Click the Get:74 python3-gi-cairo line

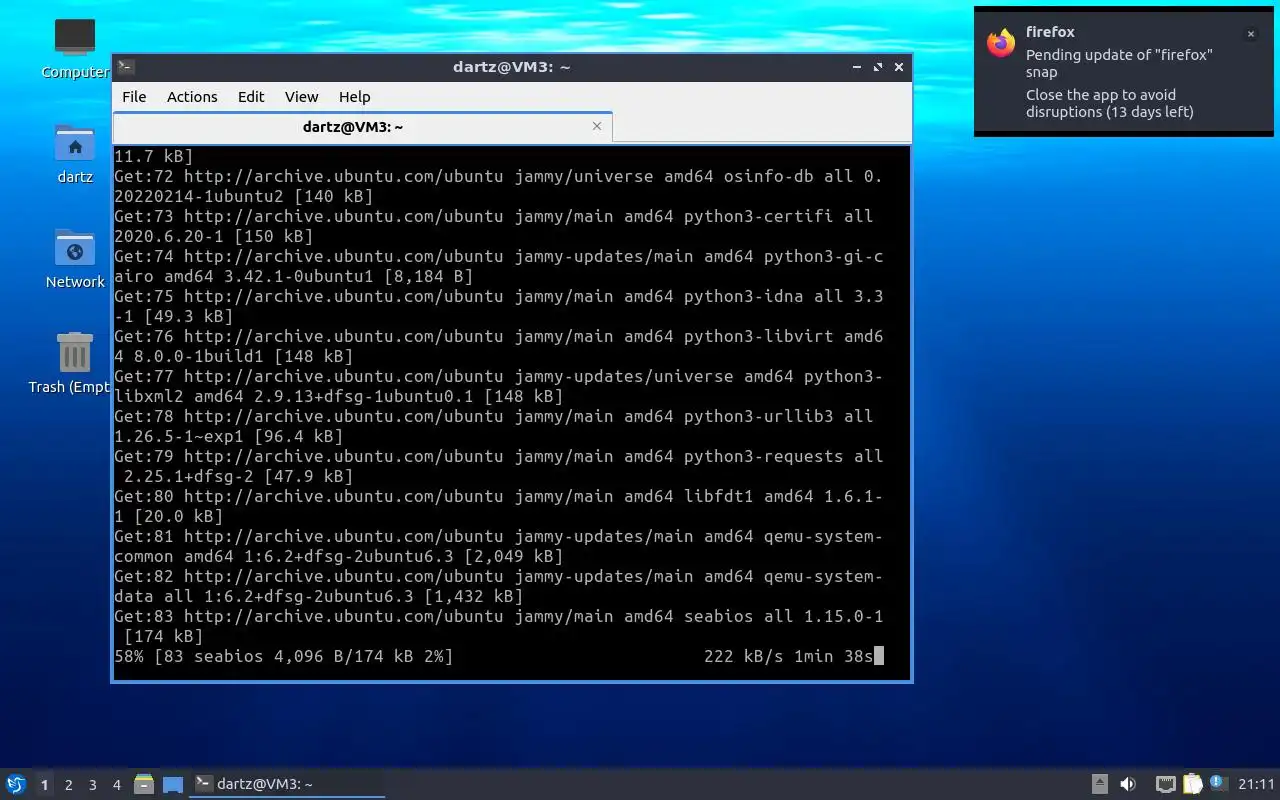click(498, 266)
